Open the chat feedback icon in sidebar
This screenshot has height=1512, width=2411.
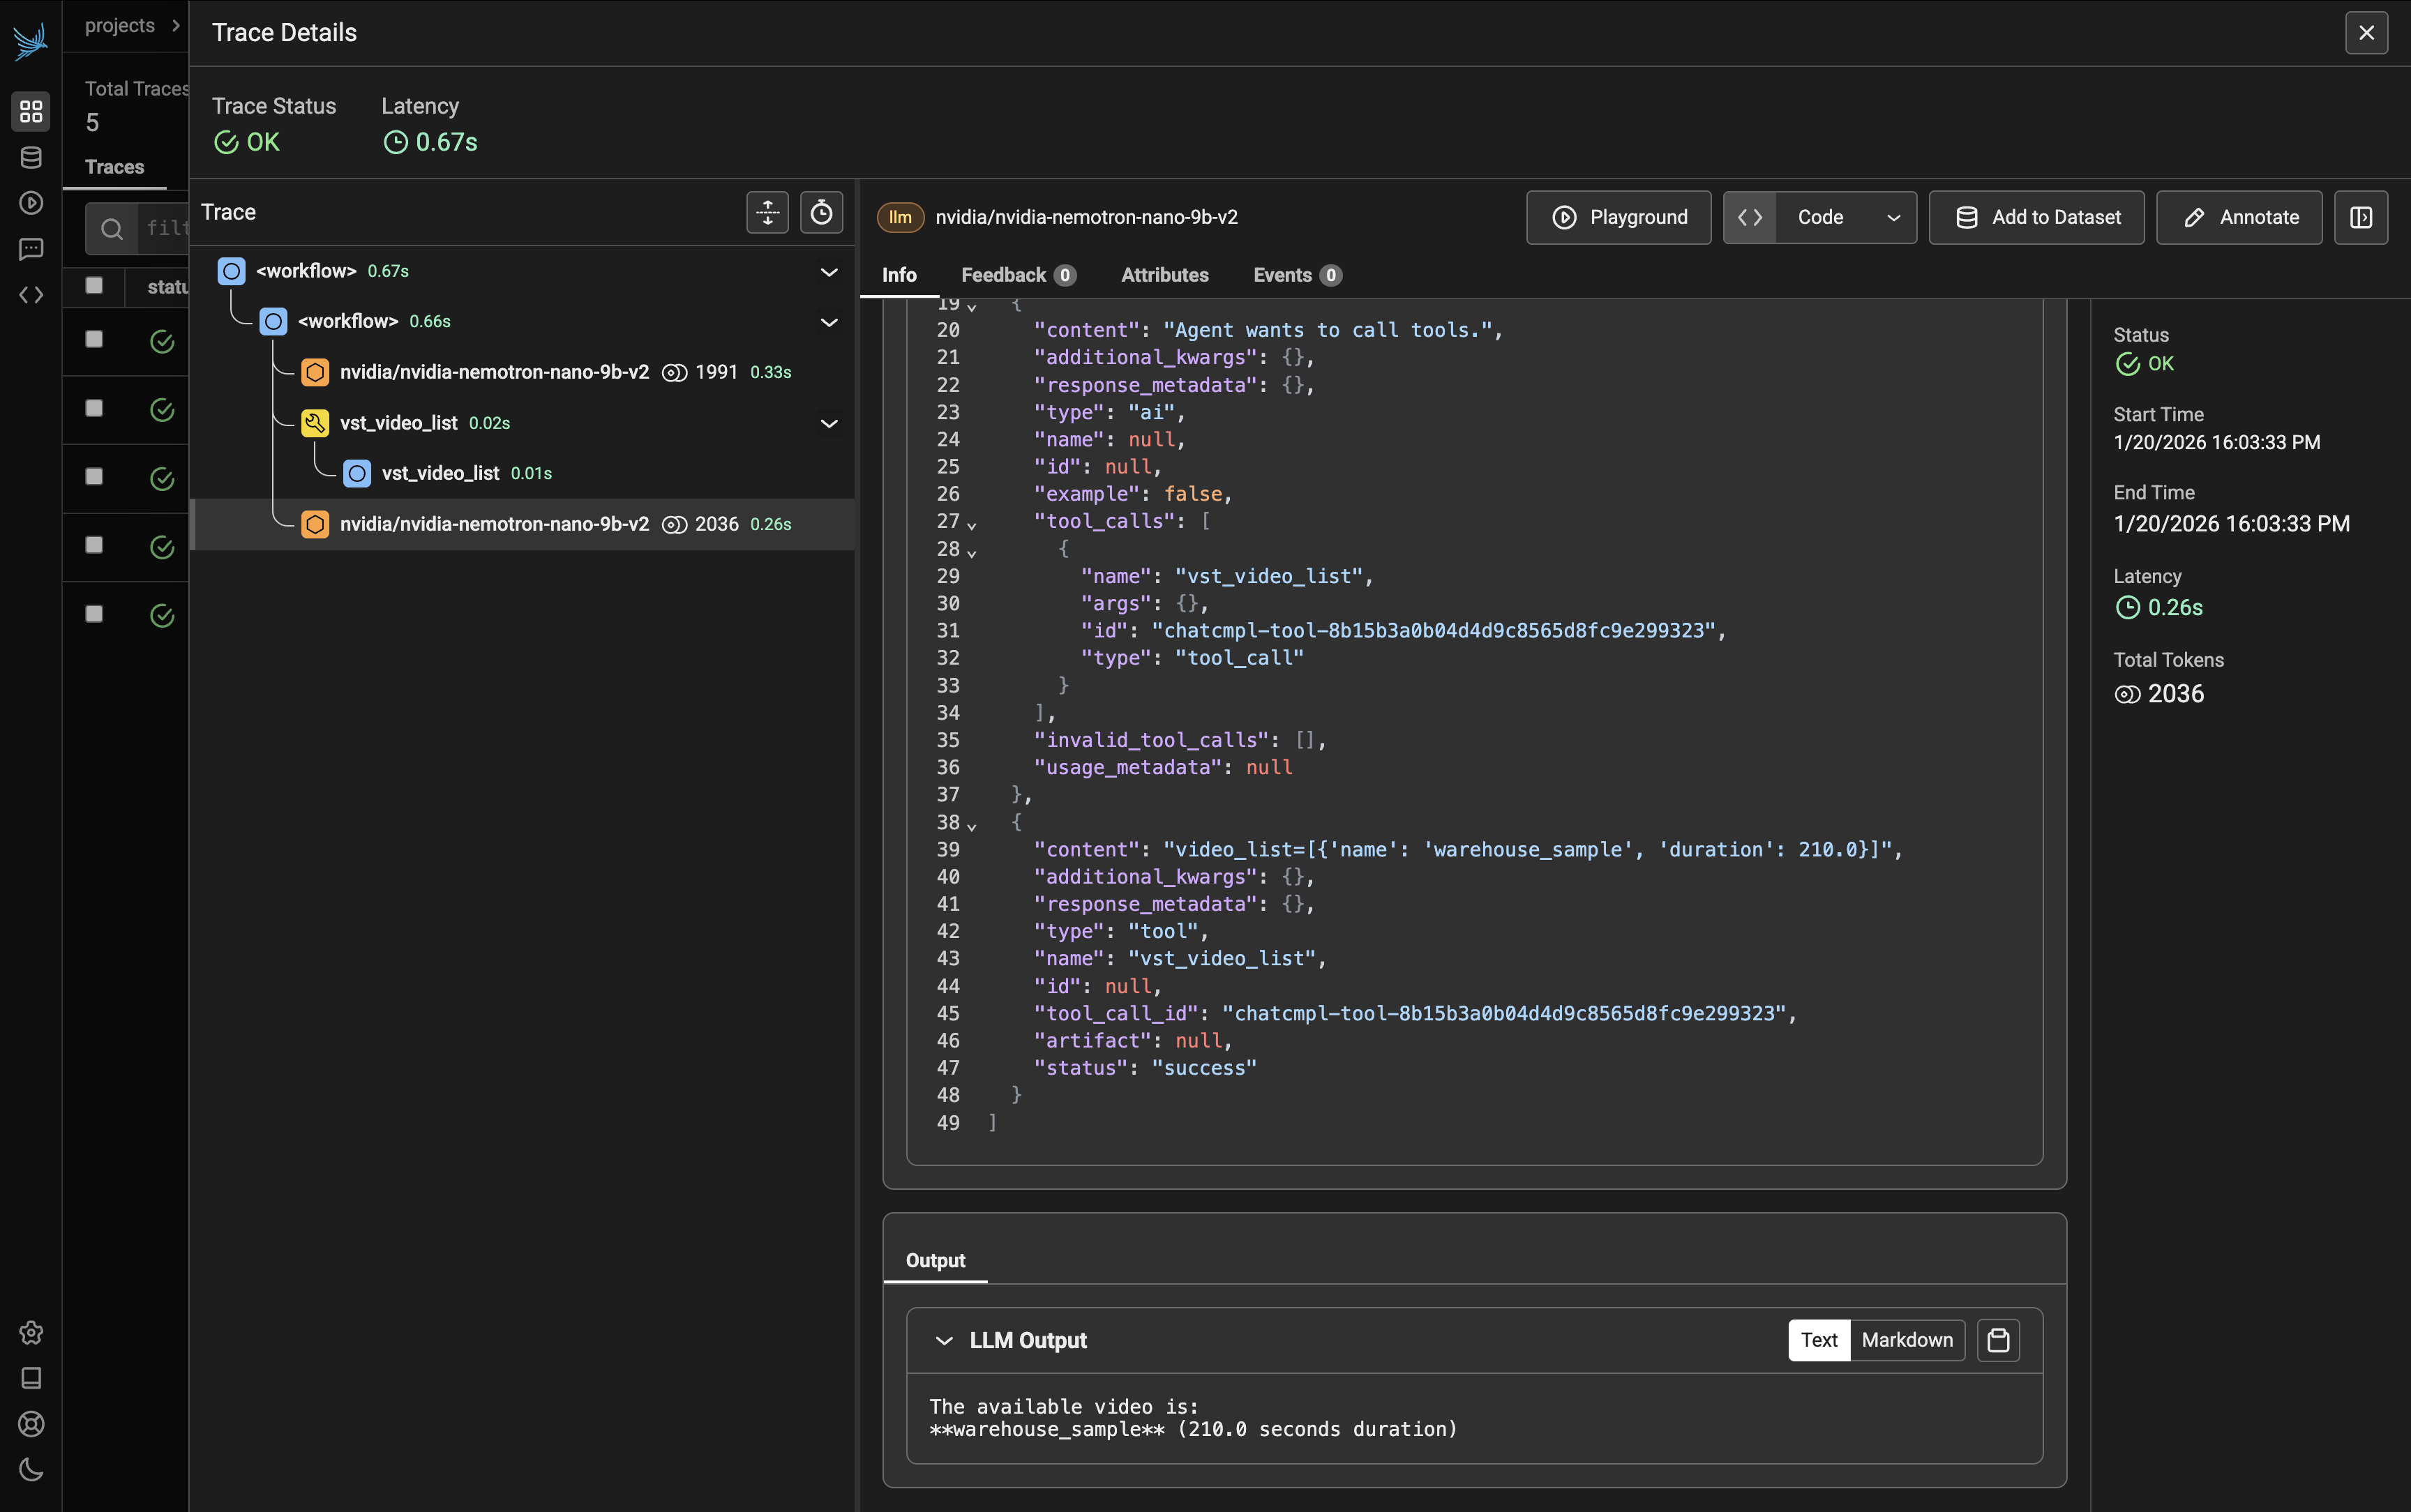tap(30, 248)
